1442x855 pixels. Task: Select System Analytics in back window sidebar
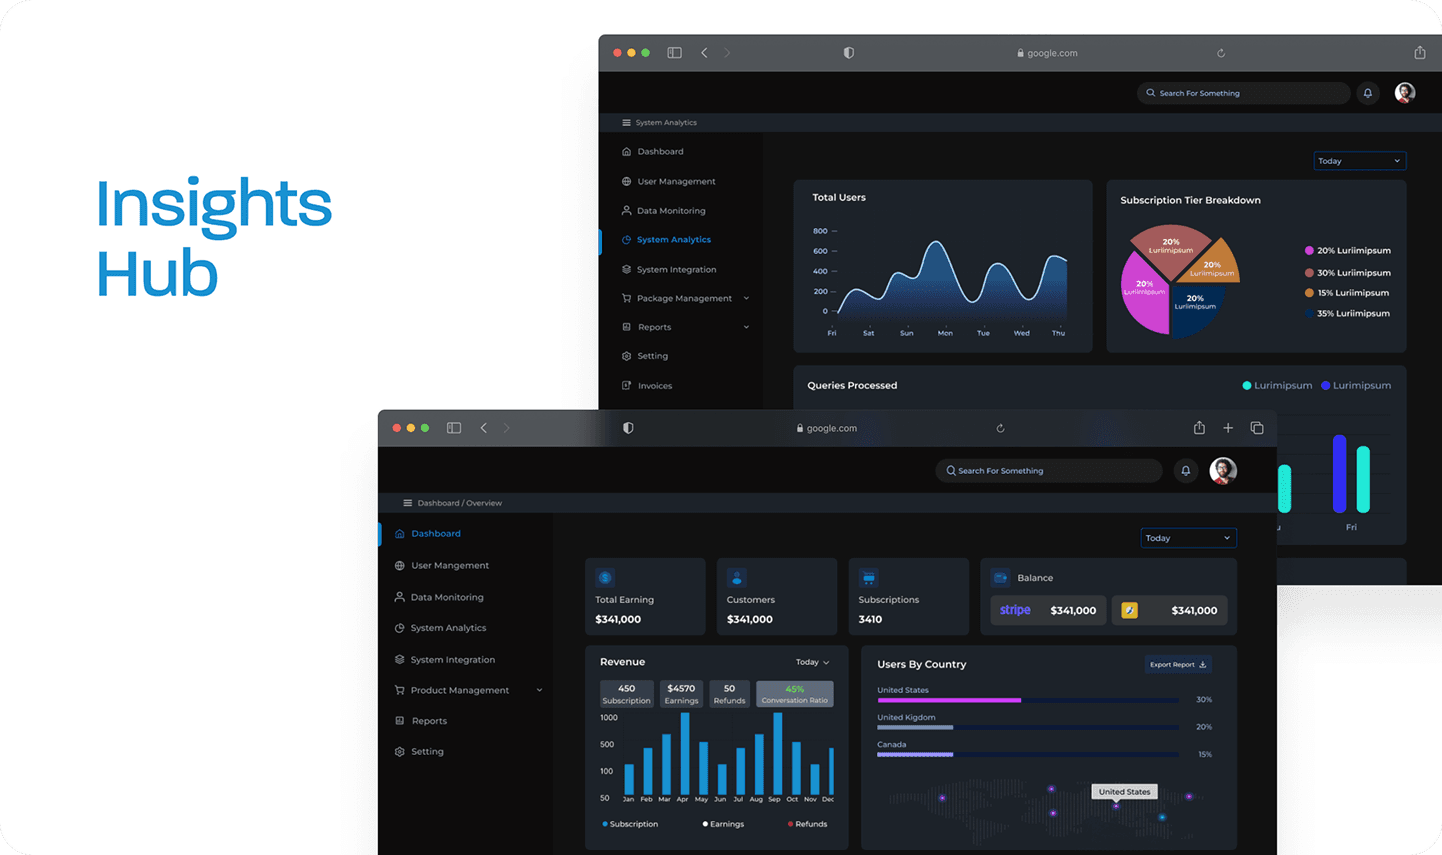[x=666, y=240]
